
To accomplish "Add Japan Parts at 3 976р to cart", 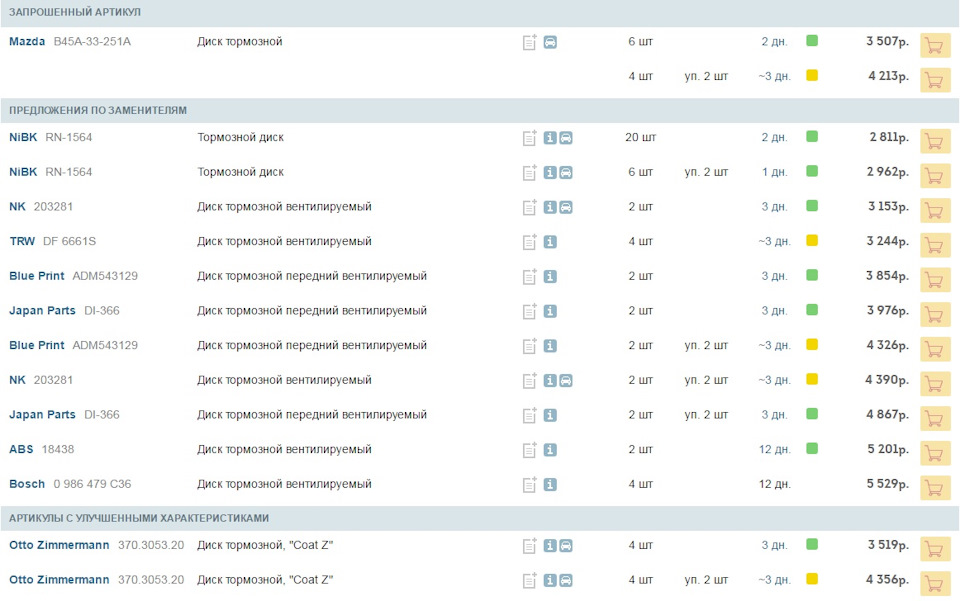I will click(x=935, y=315).
